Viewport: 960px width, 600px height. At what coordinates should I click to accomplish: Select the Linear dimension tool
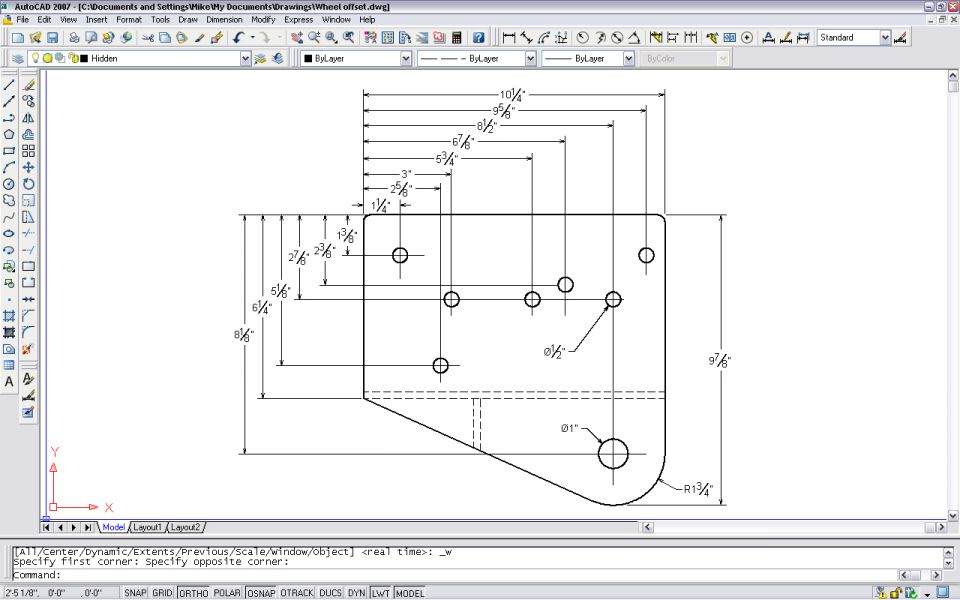(x=509, y=38)
